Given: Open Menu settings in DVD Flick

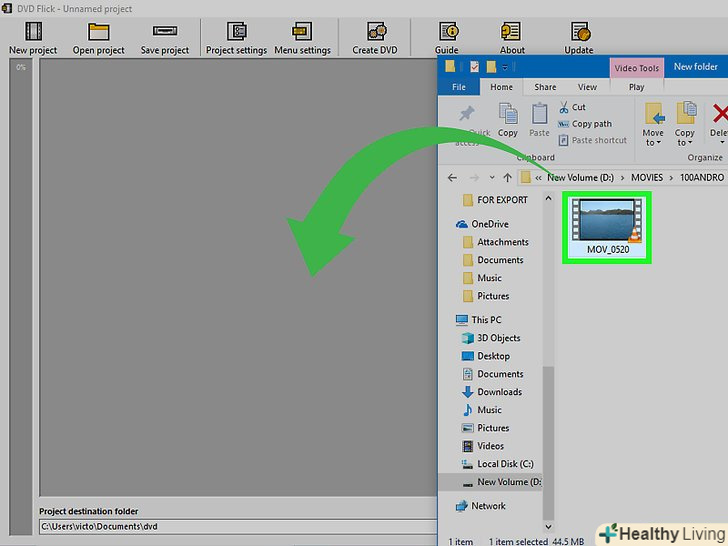Looking at the screenshot, I should (302, 39).
